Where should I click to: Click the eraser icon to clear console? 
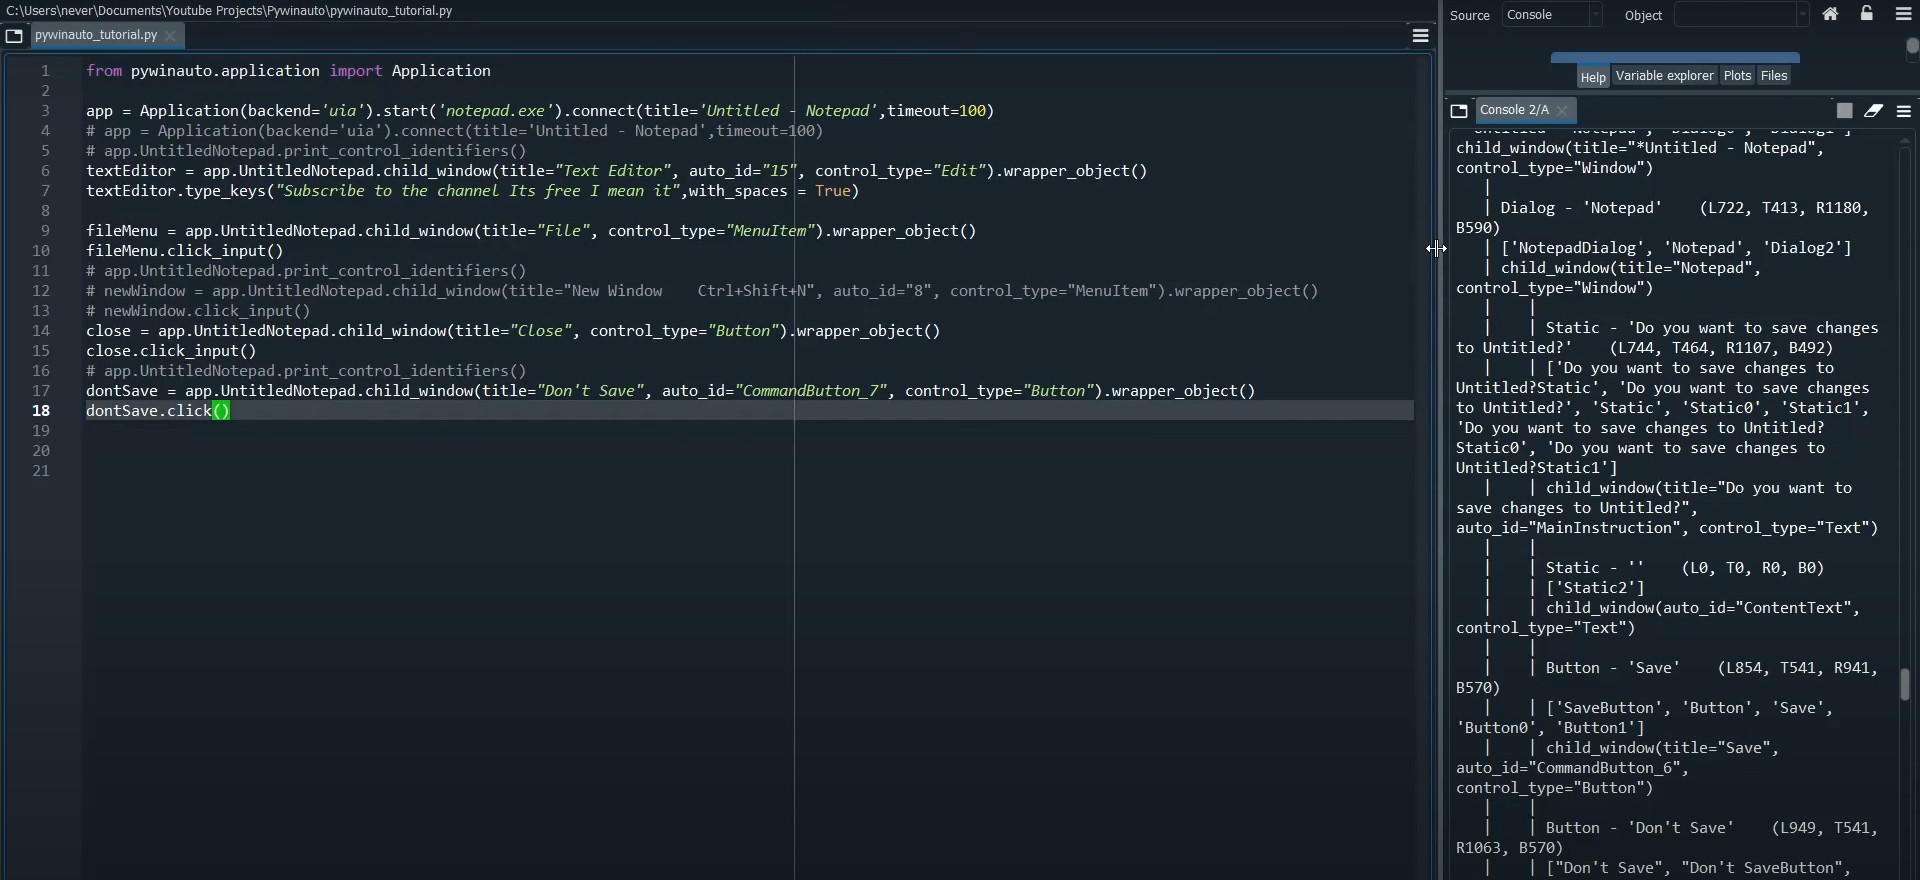(x=1874, y=111)
